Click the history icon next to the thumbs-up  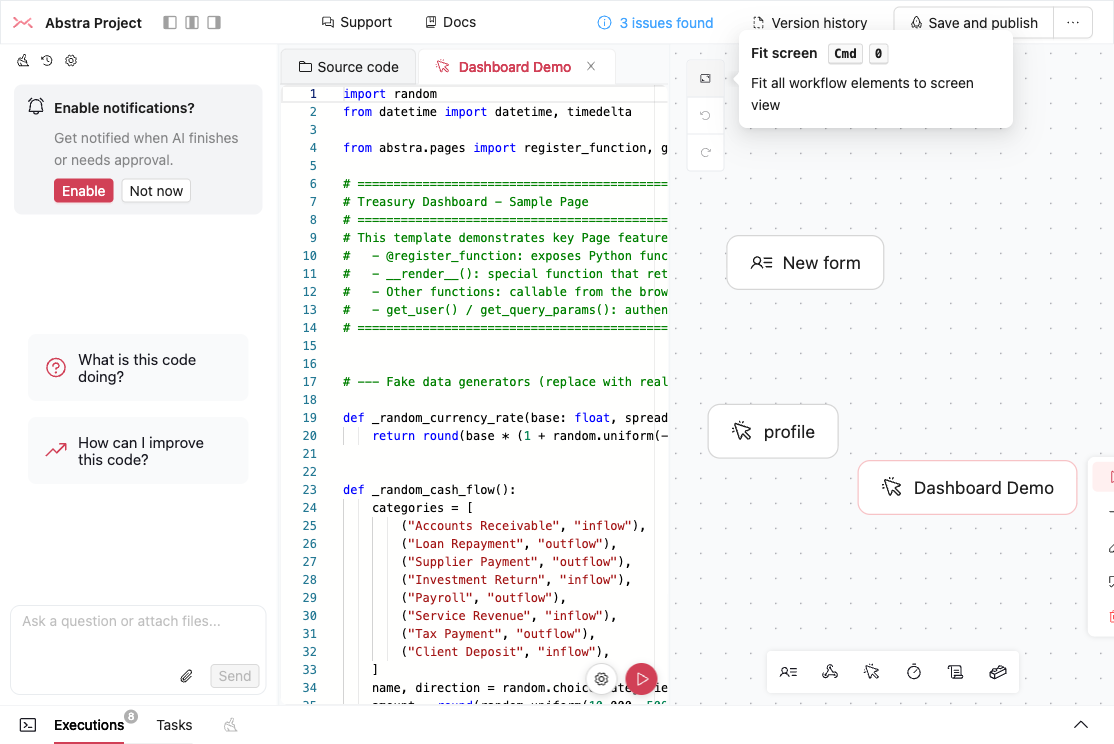pos(45,60)
